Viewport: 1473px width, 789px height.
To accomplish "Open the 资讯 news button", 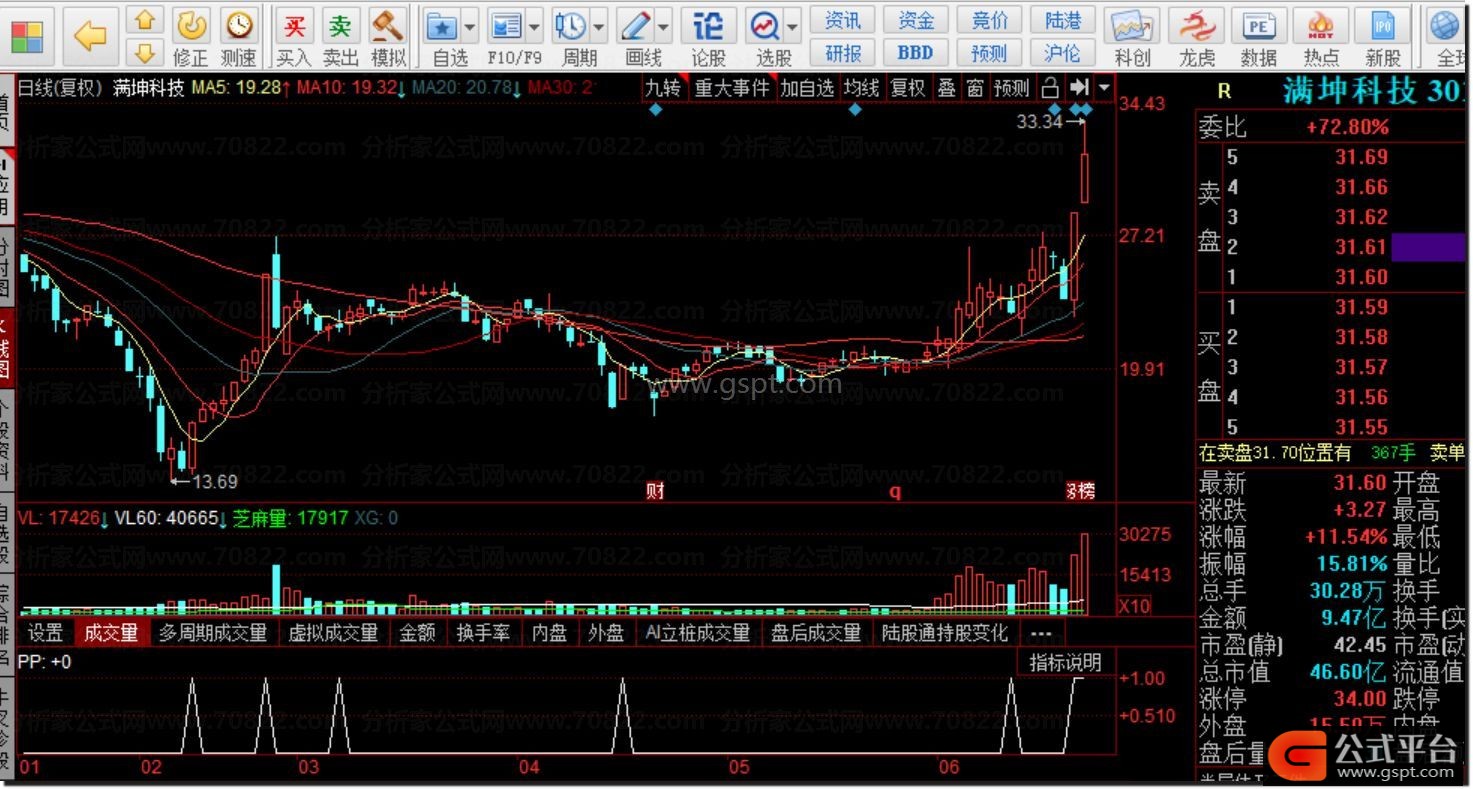I will tap(843, 20).
